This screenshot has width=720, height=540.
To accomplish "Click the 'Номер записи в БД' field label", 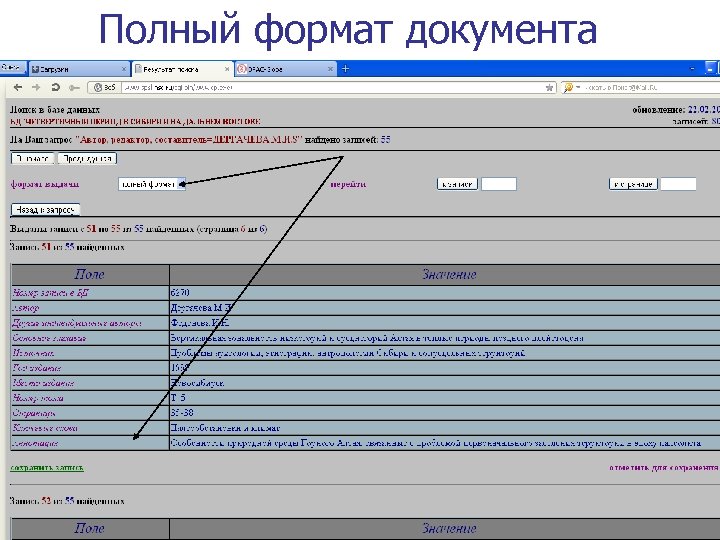I will [x=51, y=292].
